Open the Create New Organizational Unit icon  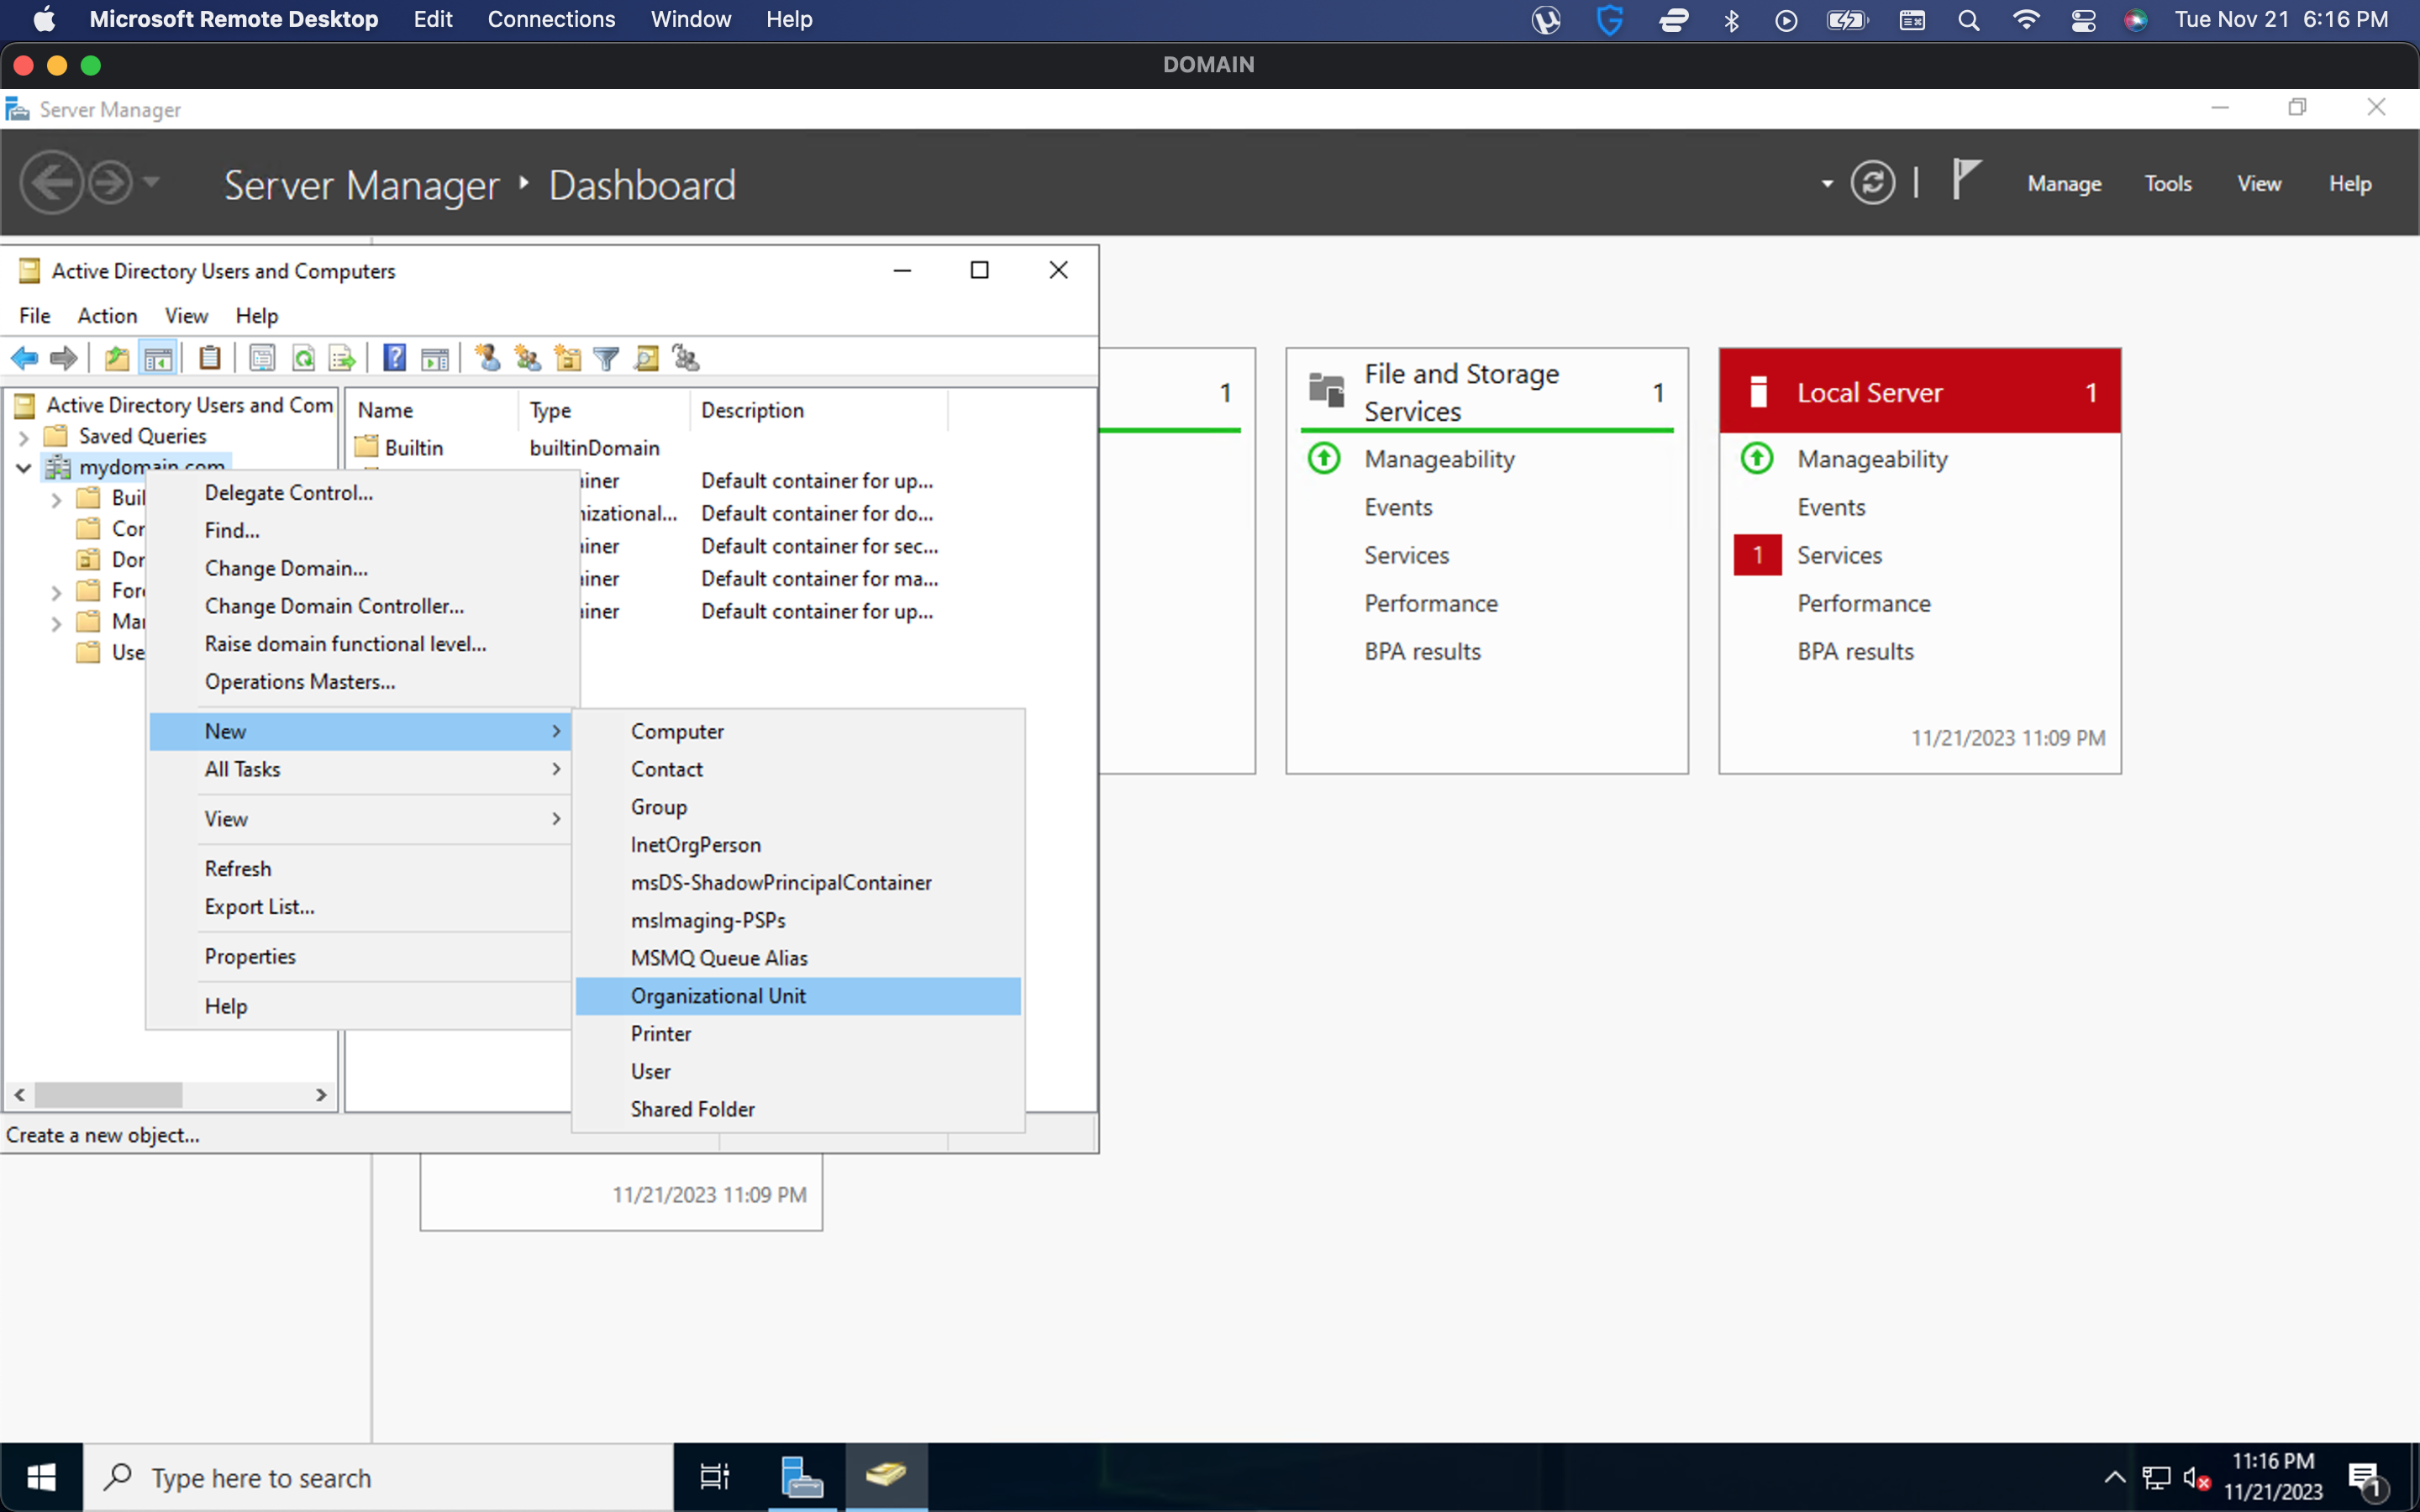[567, 357]
